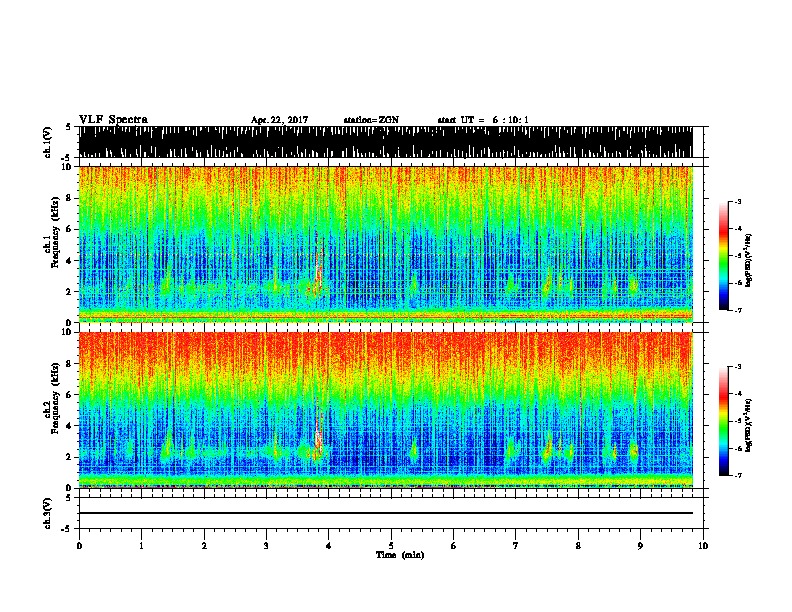
Task: Click the "6" kHz tick on ch.1 frequency axis
Action: click(70, 229)
